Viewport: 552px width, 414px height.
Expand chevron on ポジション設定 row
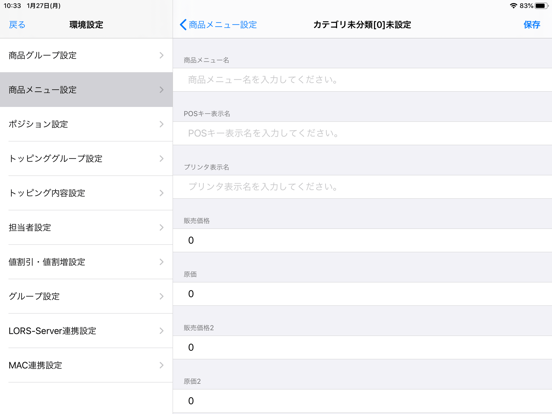point(161,124)
